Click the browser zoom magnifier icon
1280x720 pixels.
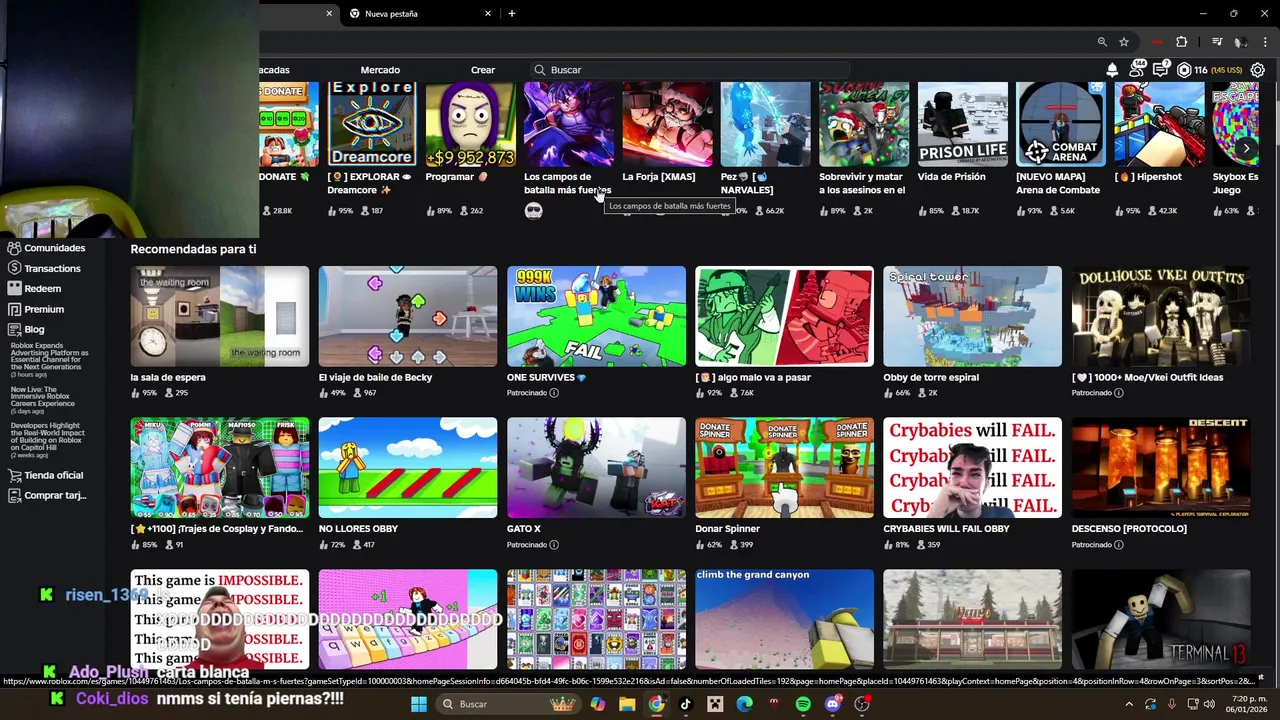(1102, 42)
